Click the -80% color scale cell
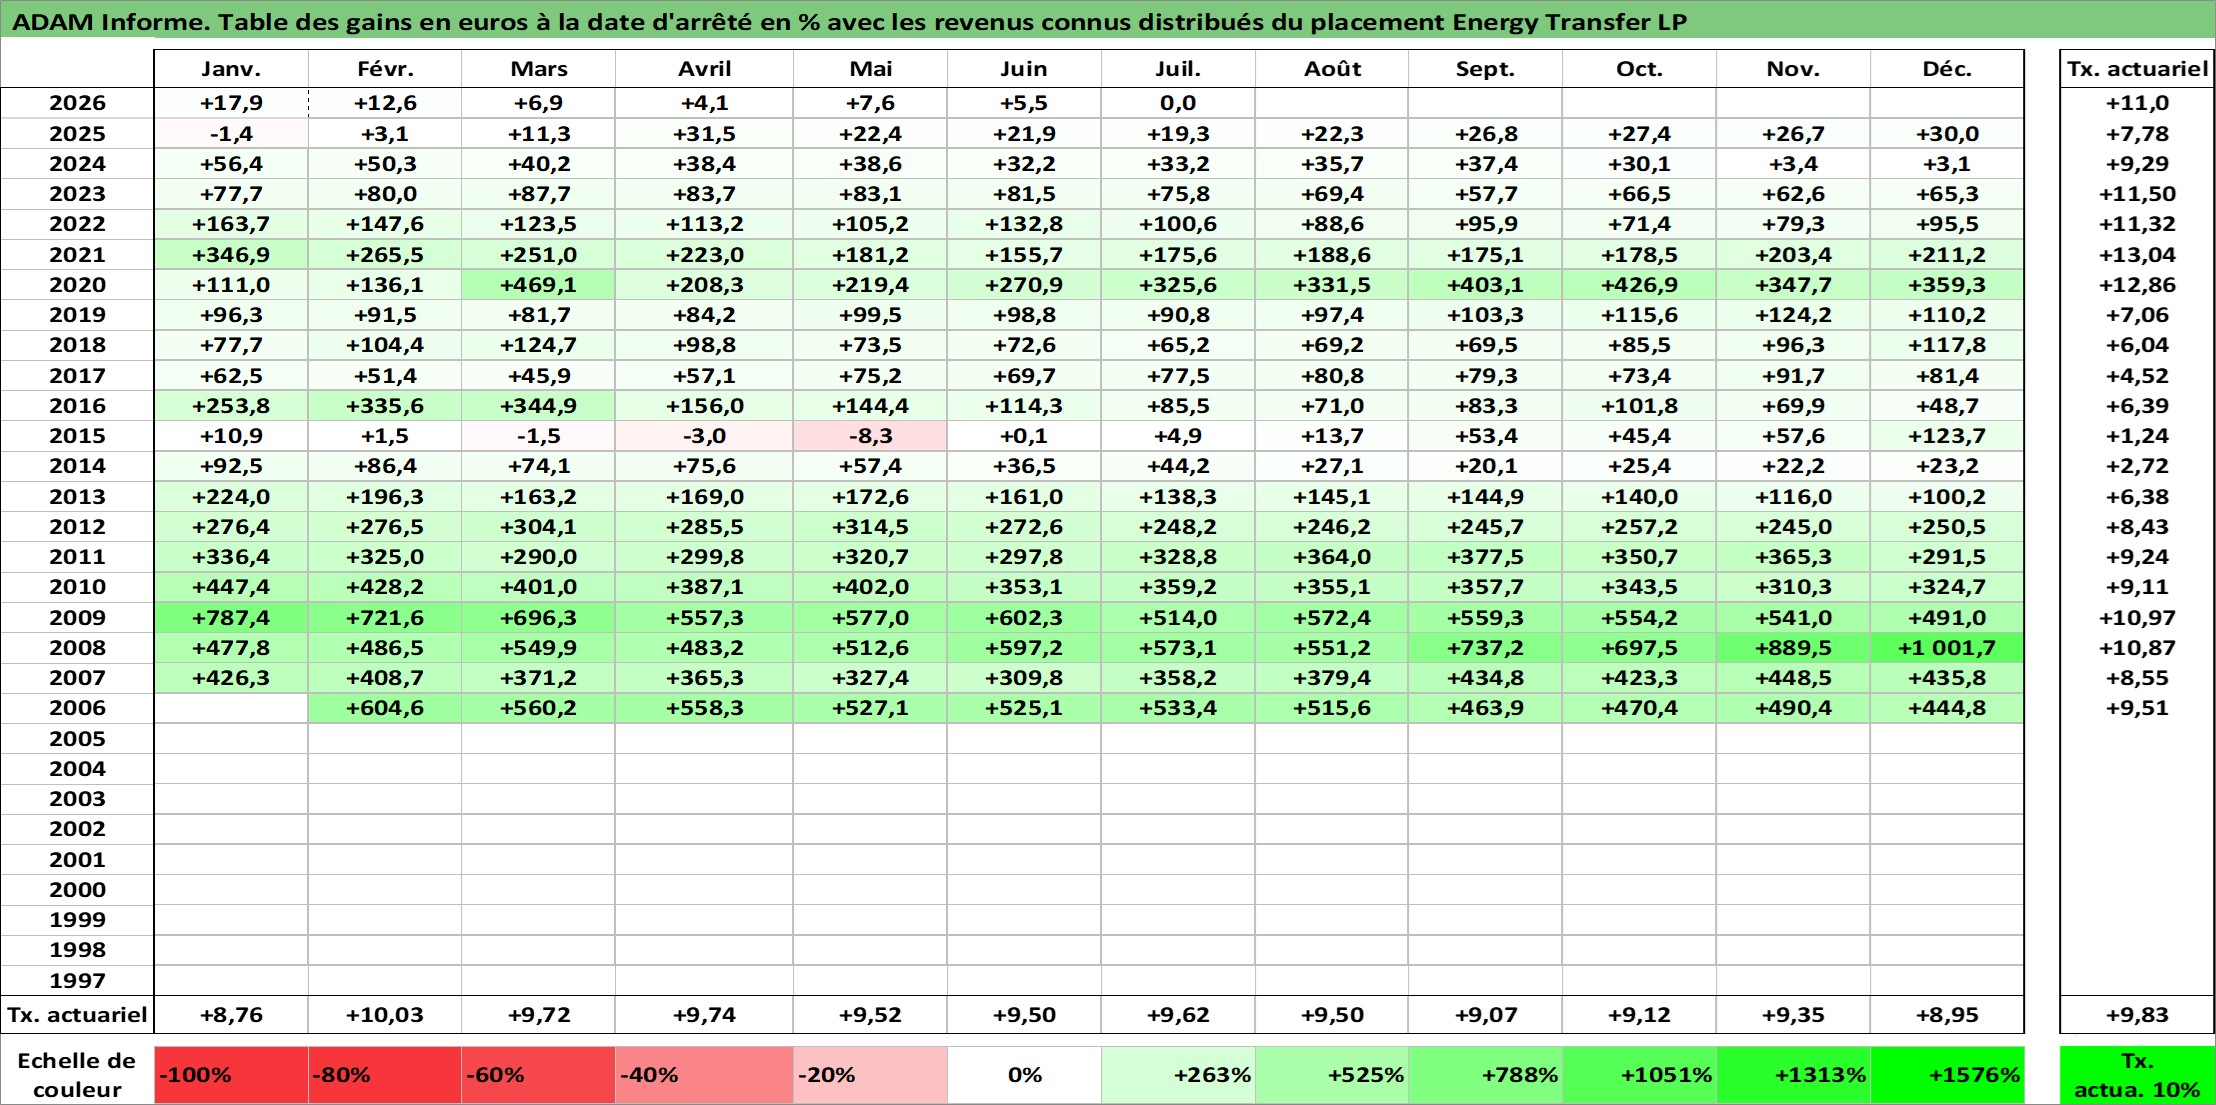 385,1075
